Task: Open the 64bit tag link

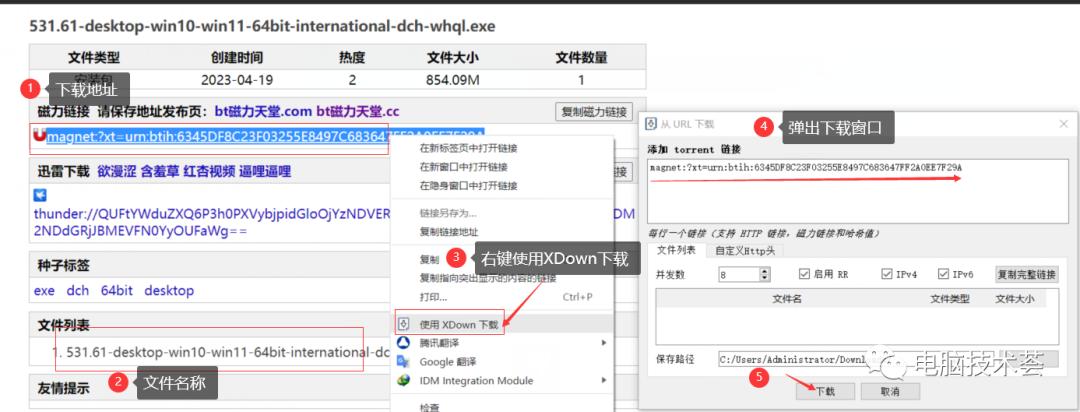Action: tap(116, 290)
